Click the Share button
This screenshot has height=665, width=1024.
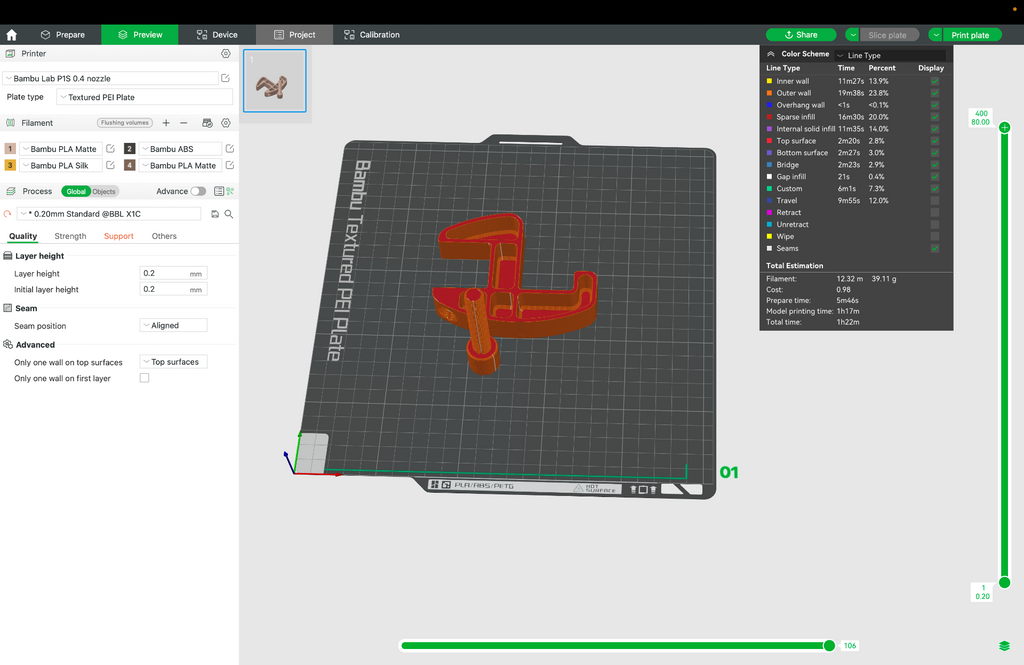(801, 35)
